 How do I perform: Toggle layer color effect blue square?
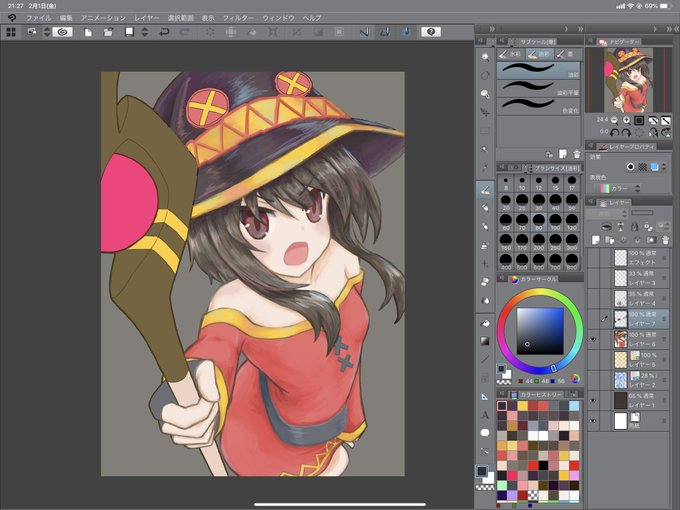click(654, 167)
